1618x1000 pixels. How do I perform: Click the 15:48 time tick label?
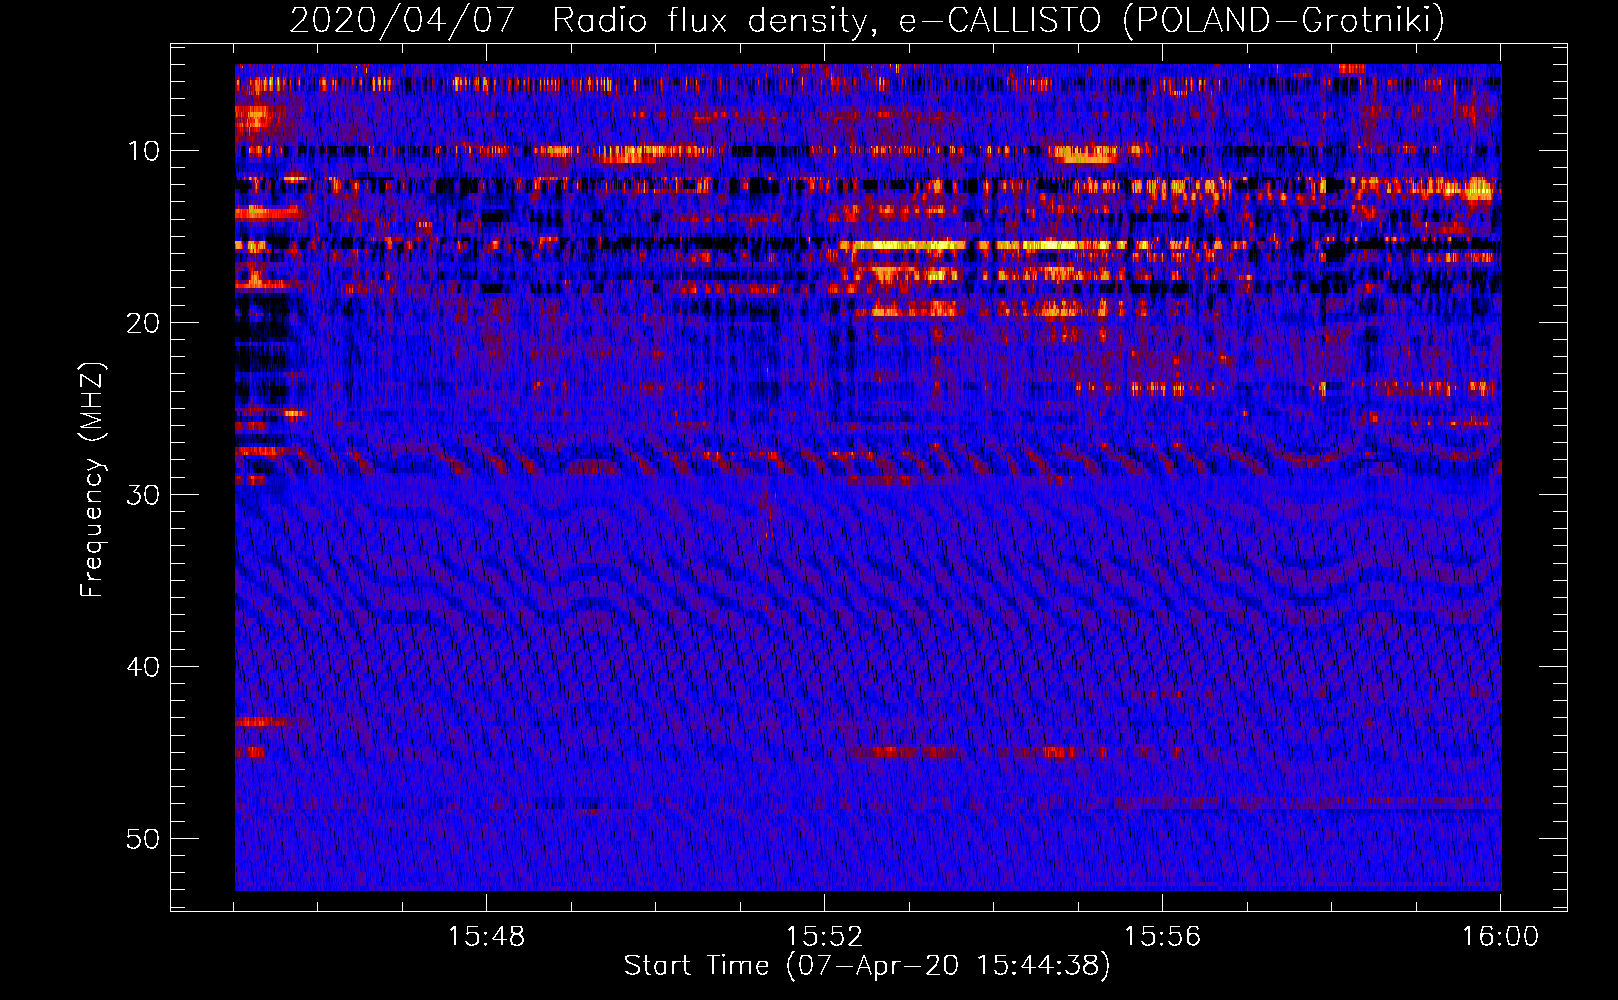pyautogui.click(x=486, y=936)
